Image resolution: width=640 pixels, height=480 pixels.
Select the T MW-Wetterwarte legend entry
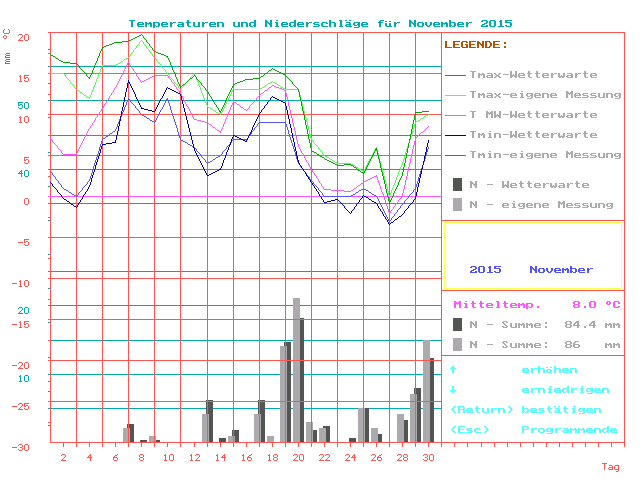coord(533,115)
